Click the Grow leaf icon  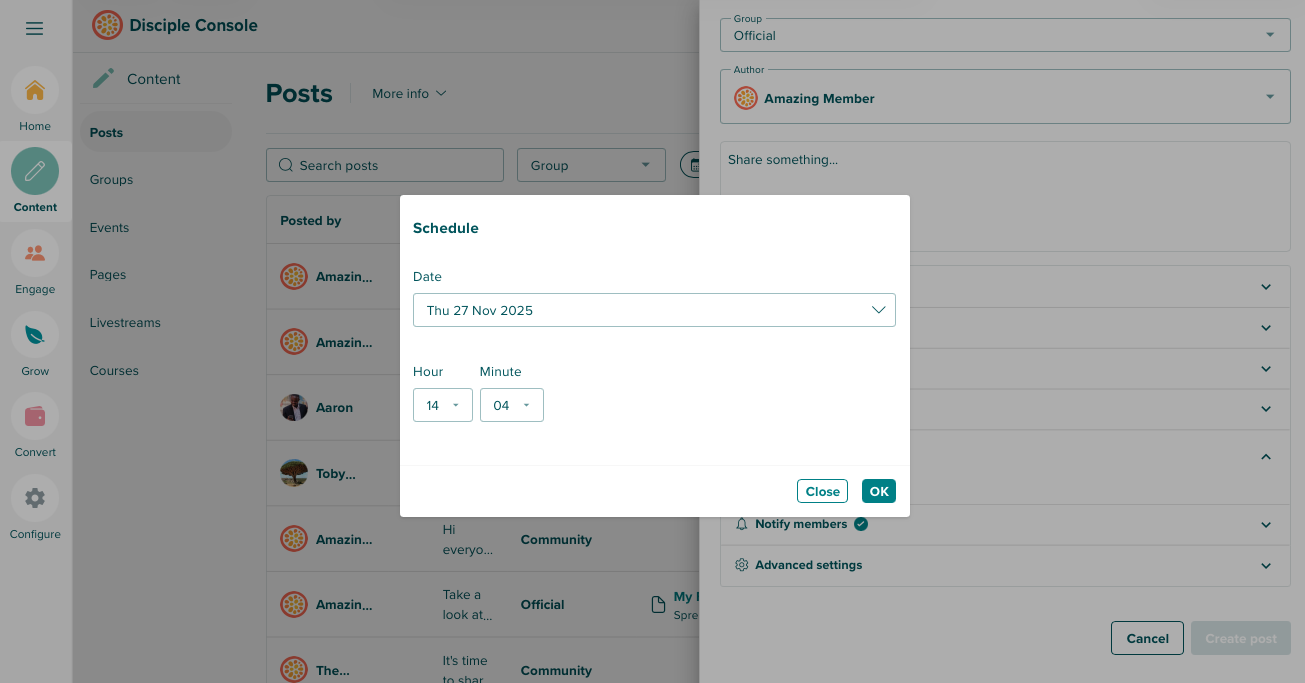click(35, 335)
